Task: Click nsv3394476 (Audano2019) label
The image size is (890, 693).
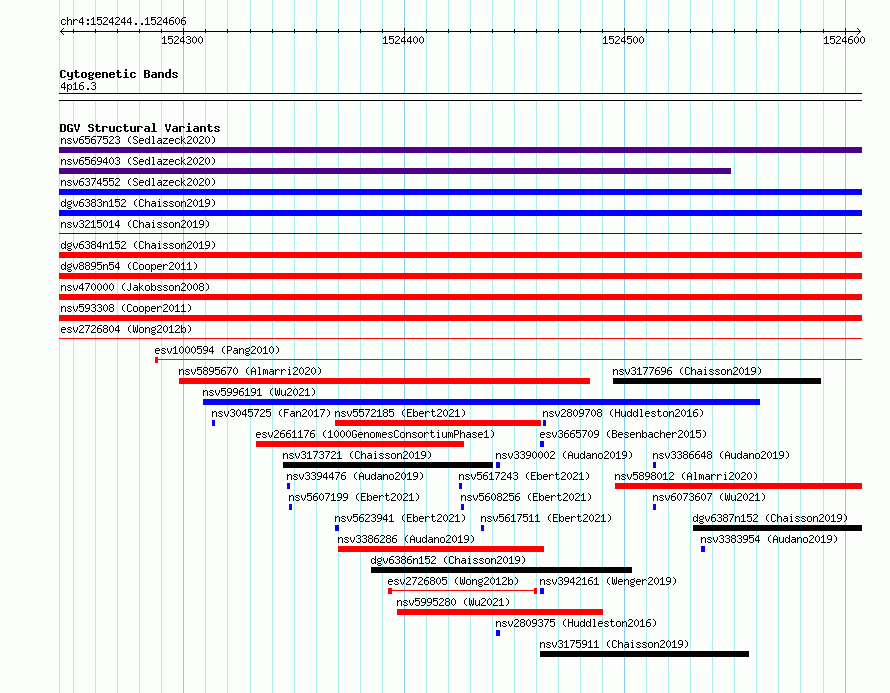Action: coord(355,476)
